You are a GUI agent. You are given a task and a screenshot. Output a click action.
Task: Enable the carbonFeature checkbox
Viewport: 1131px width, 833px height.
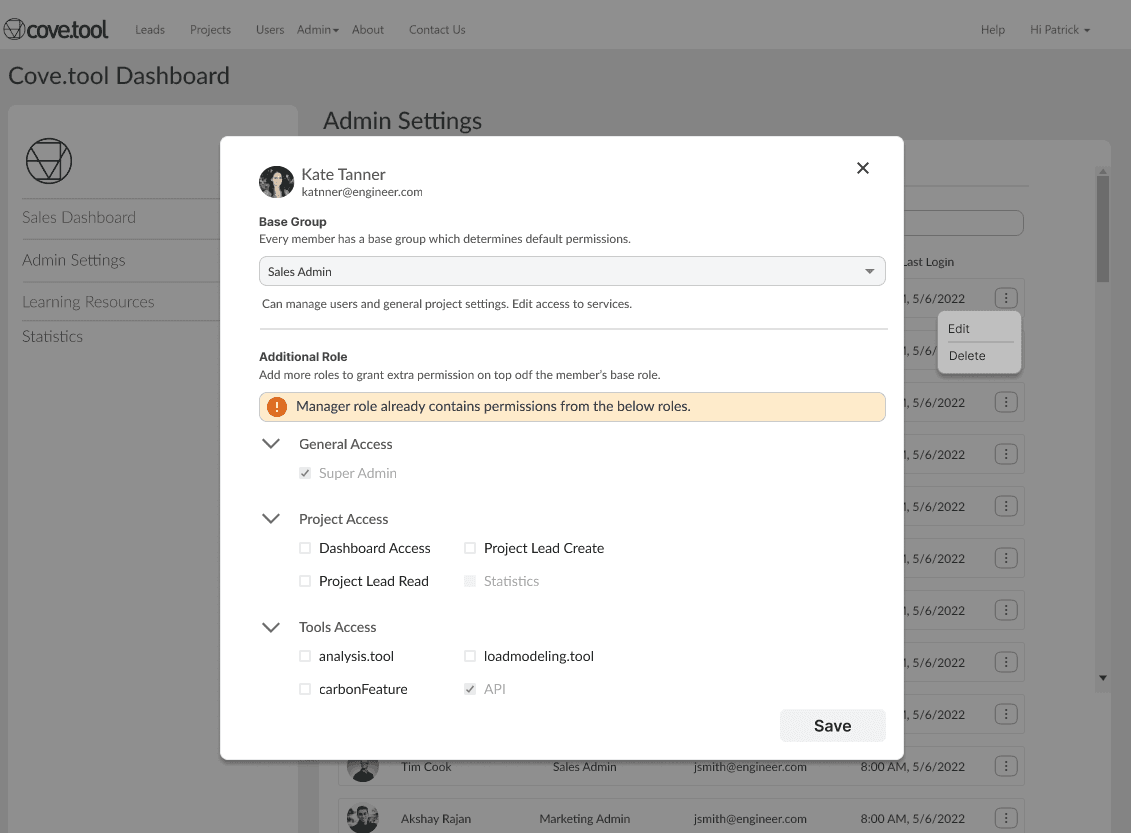click(305, 689)
